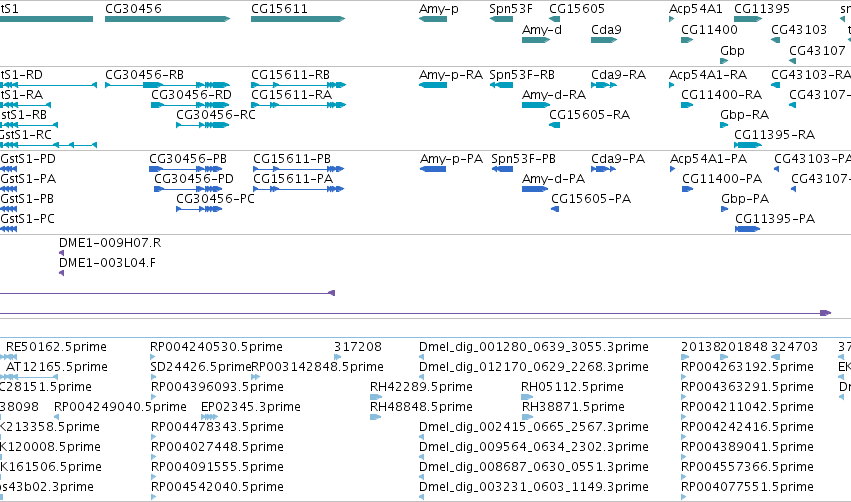Image resolution: width=851 pixels, height=502 pixels.
Task: Select EST RH48848.5prime
Action: click(x=421, y=407)
